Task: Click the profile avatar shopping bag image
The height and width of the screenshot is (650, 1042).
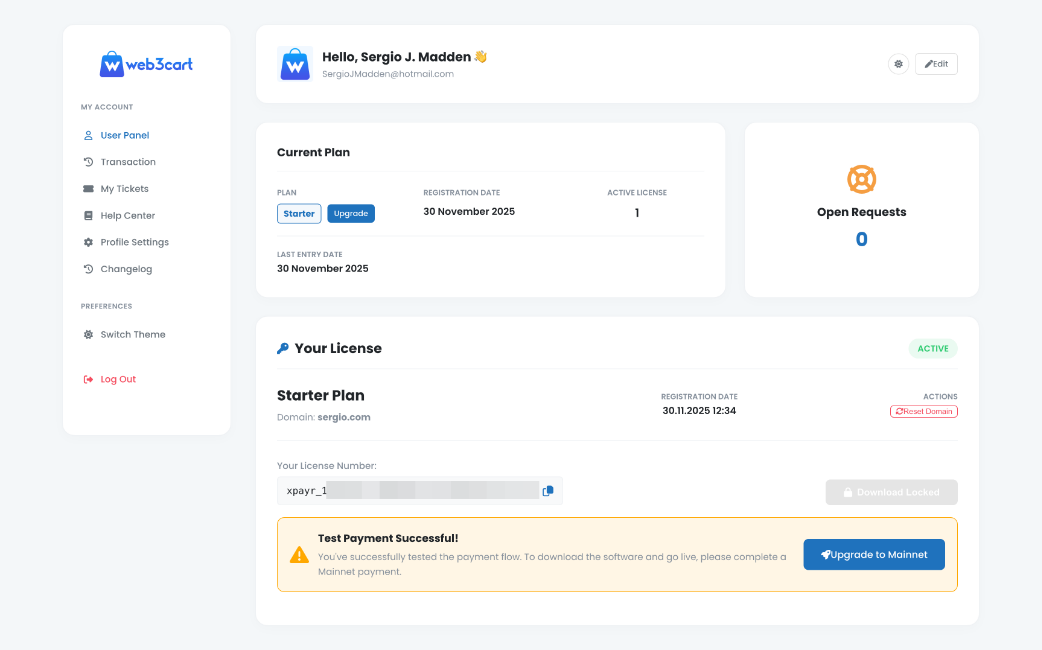Action: pyautogui.click(x=295, y=64)
